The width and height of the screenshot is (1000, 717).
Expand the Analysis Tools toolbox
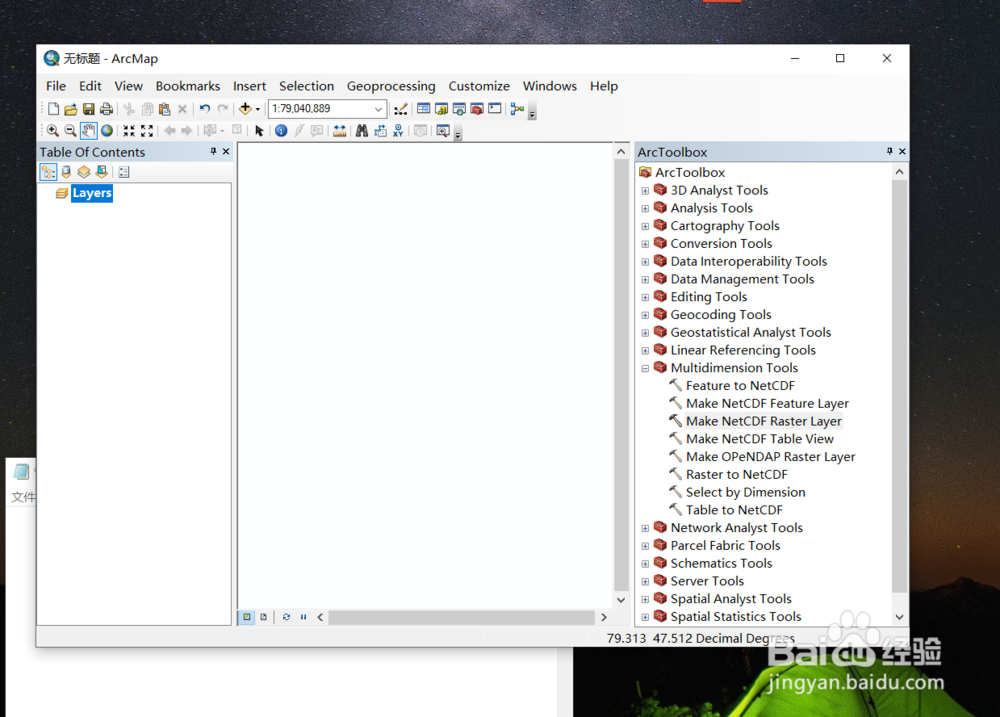645,209
